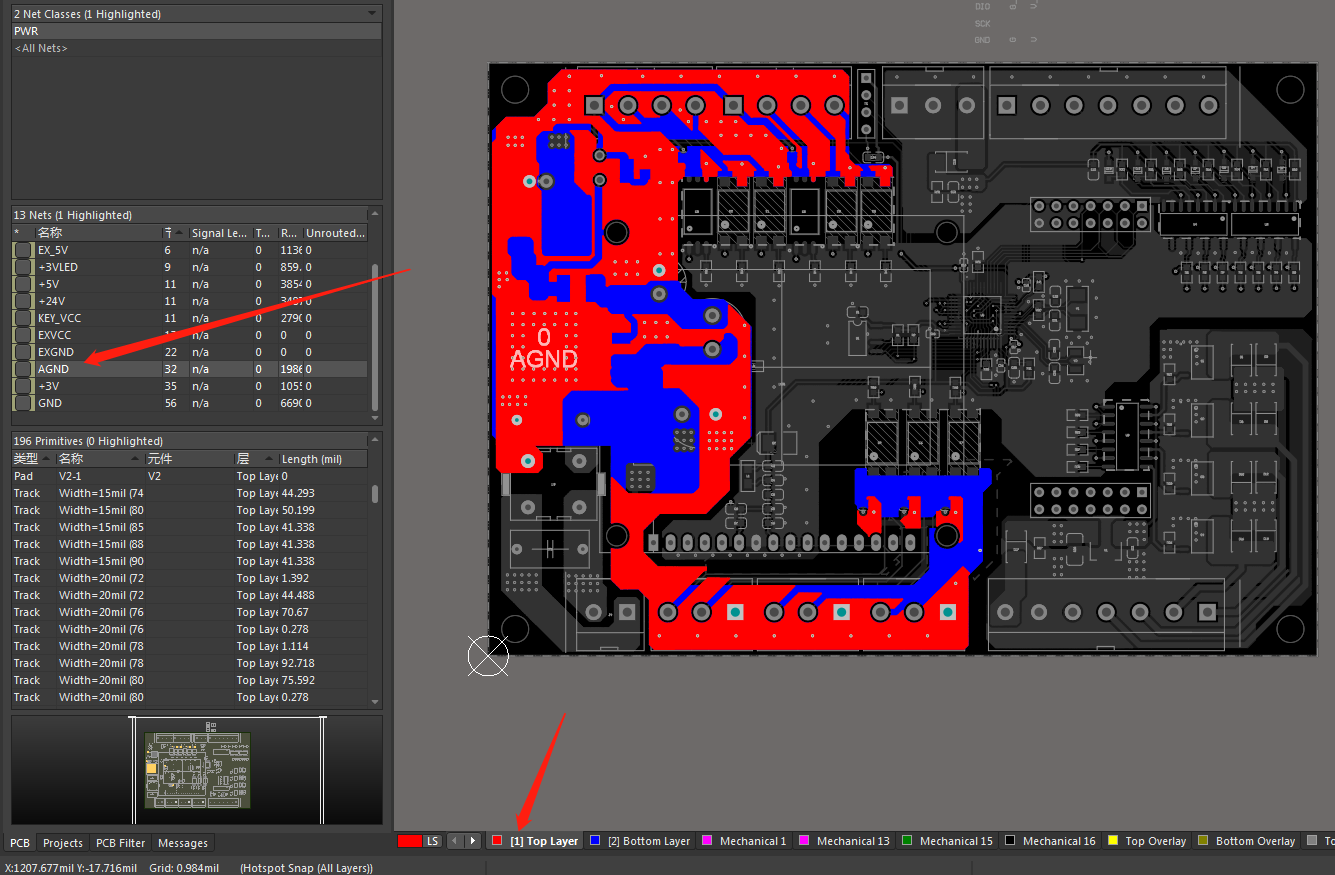Toggle the color box for net EXVCC

click(23, 335)
